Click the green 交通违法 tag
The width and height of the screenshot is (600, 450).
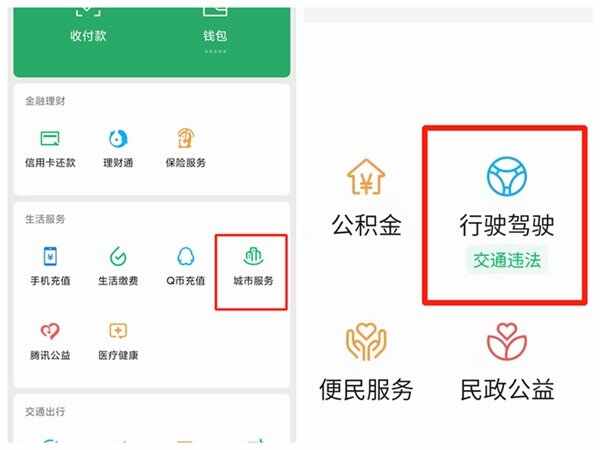pos(507,261)
